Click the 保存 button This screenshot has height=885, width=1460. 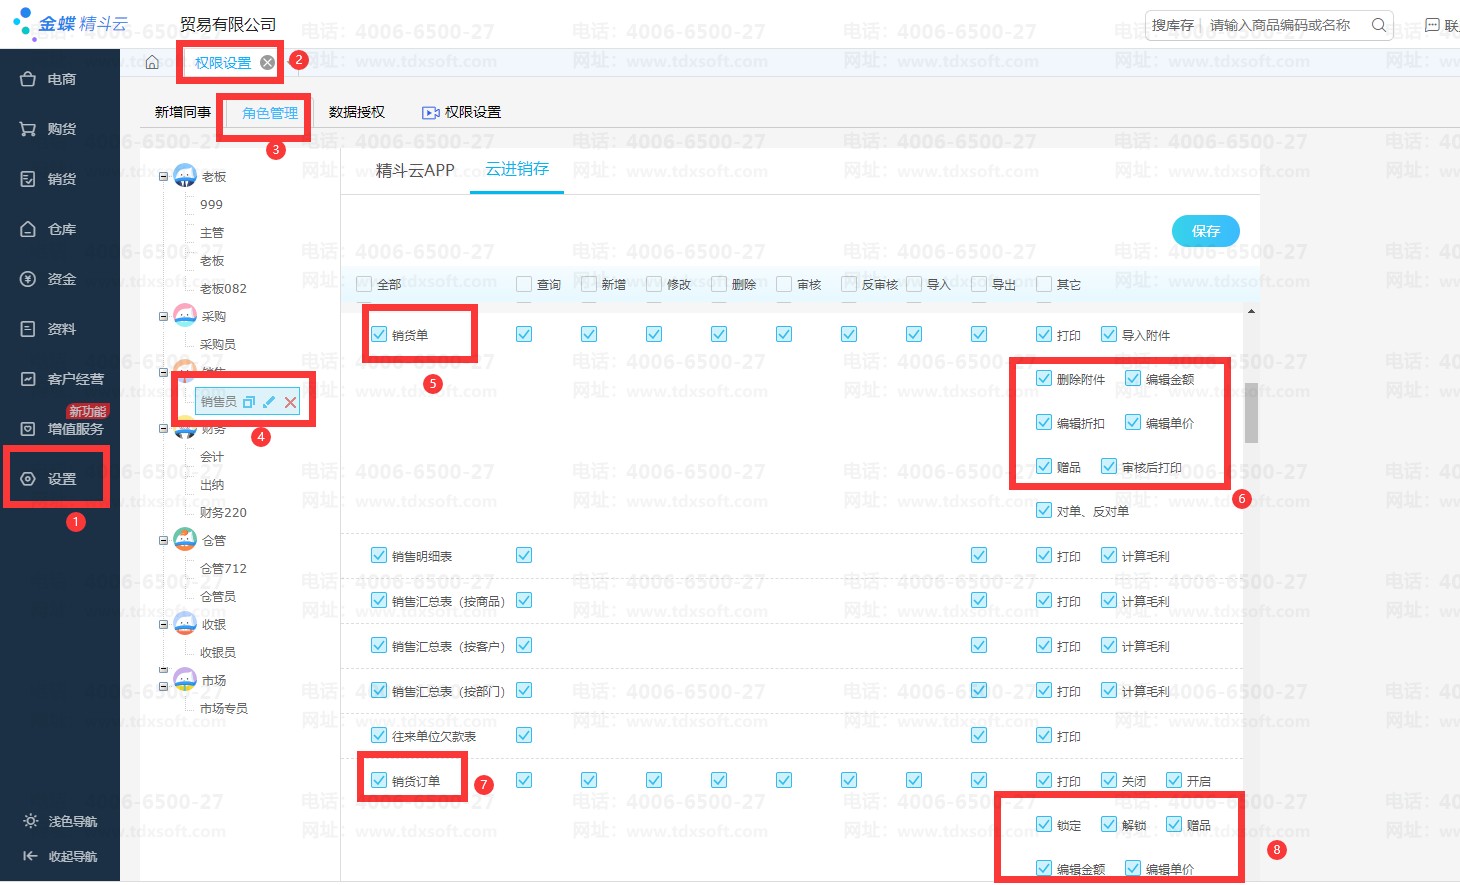[1205, 231]
